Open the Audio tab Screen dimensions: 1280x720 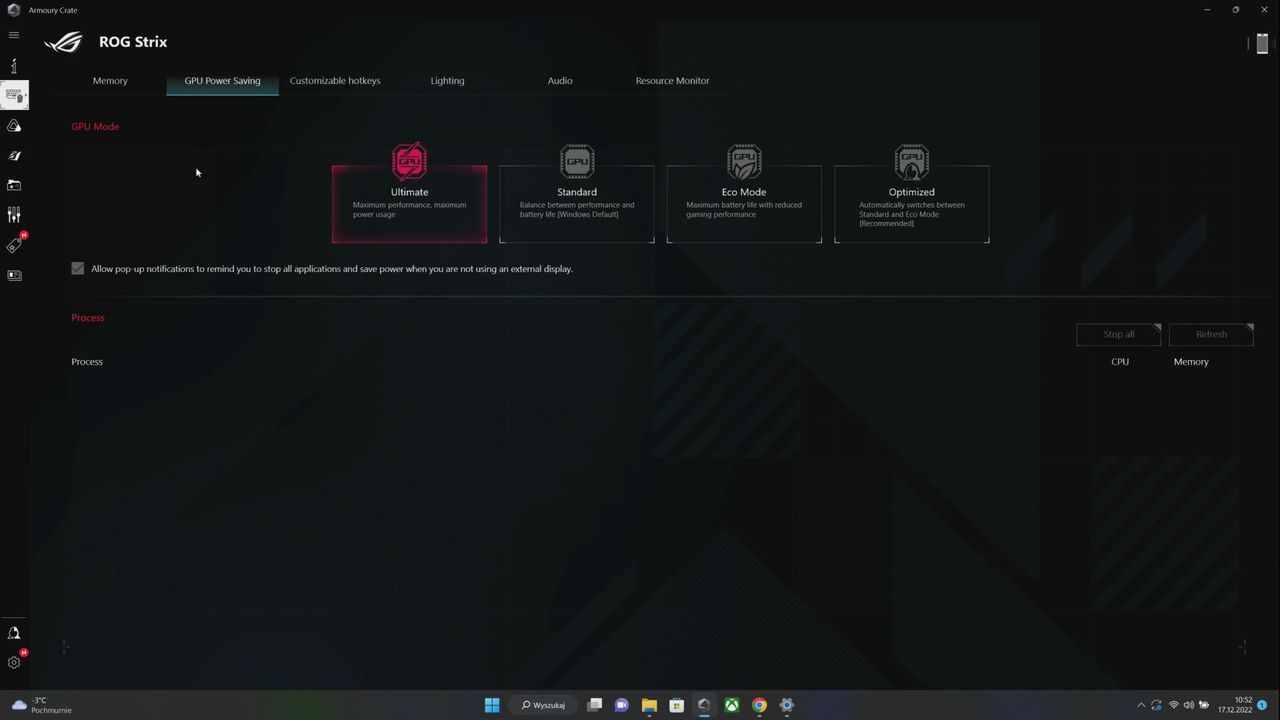click(x=560, y=81)
